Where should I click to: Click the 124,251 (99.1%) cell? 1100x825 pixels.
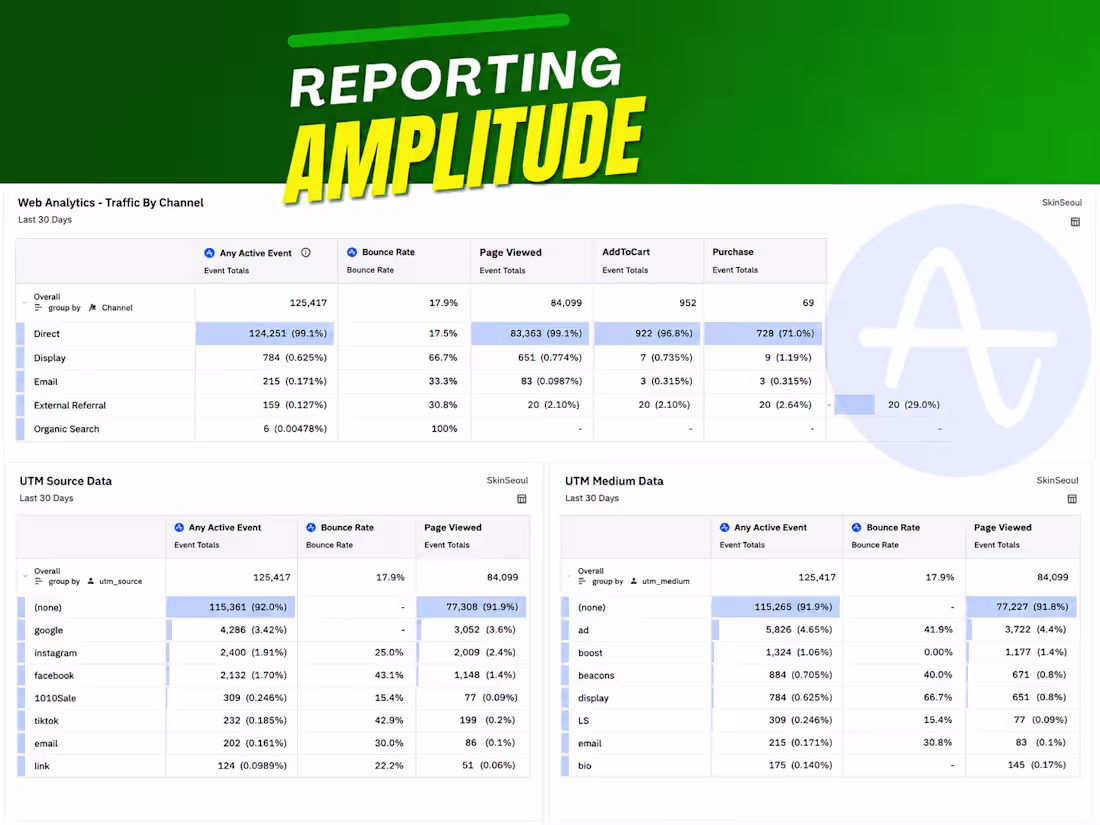pyautogui.click(x=264, y=333)
